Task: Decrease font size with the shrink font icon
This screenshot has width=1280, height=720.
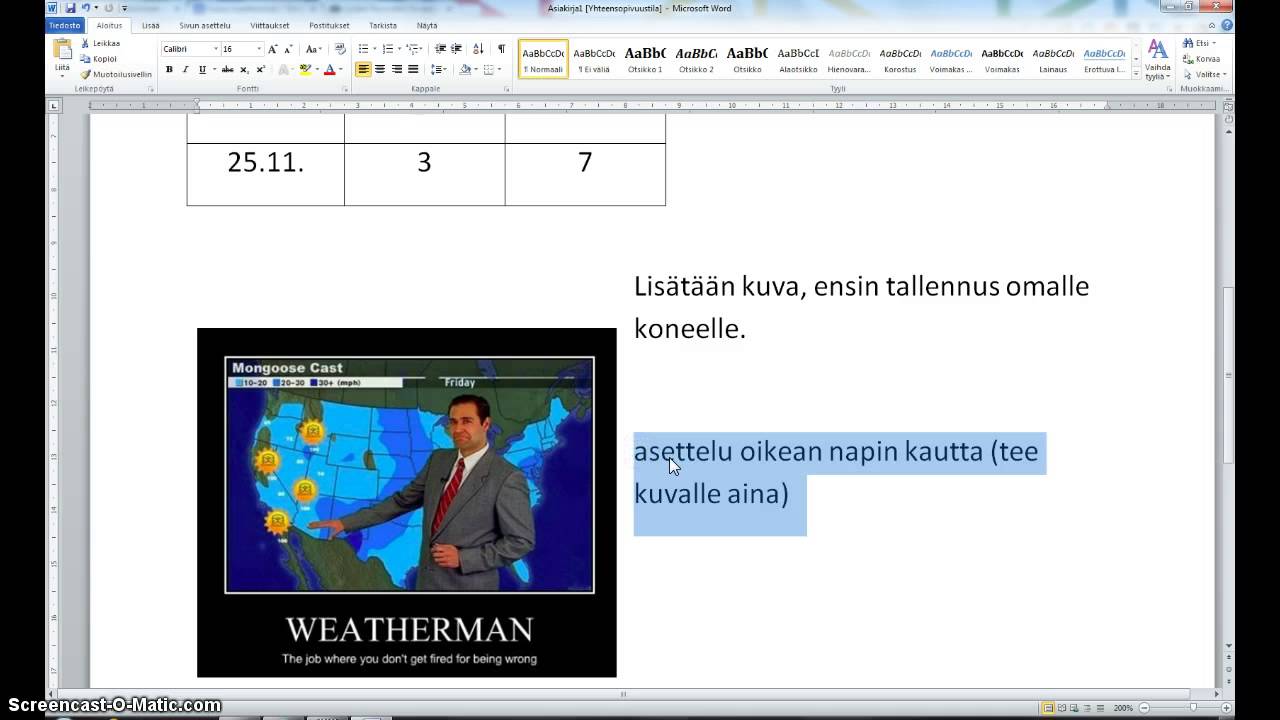Action: [x=288, y=49]
